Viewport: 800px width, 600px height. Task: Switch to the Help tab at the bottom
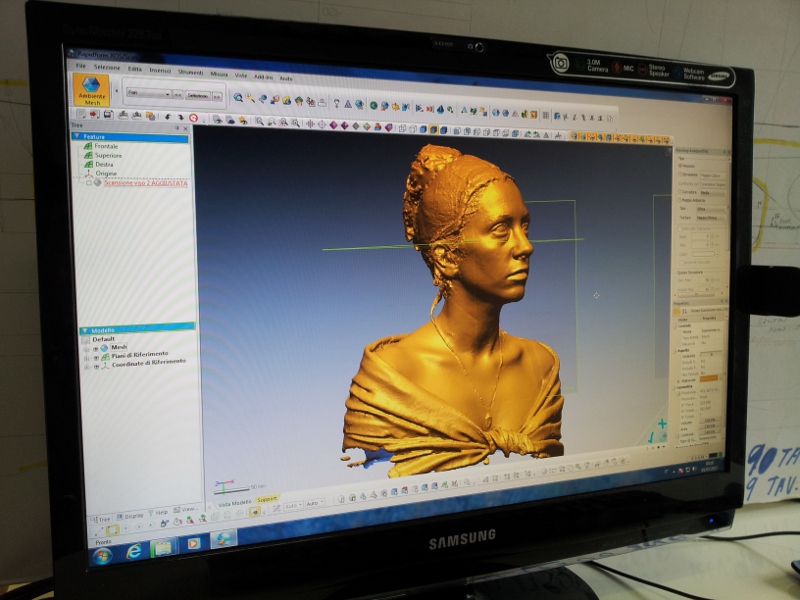(158, 513)
